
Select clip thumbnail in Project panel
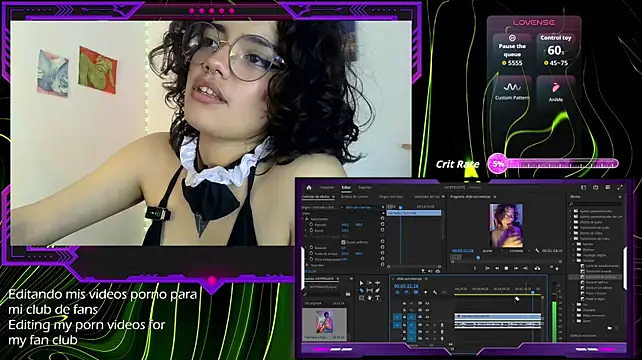(324, 322)
